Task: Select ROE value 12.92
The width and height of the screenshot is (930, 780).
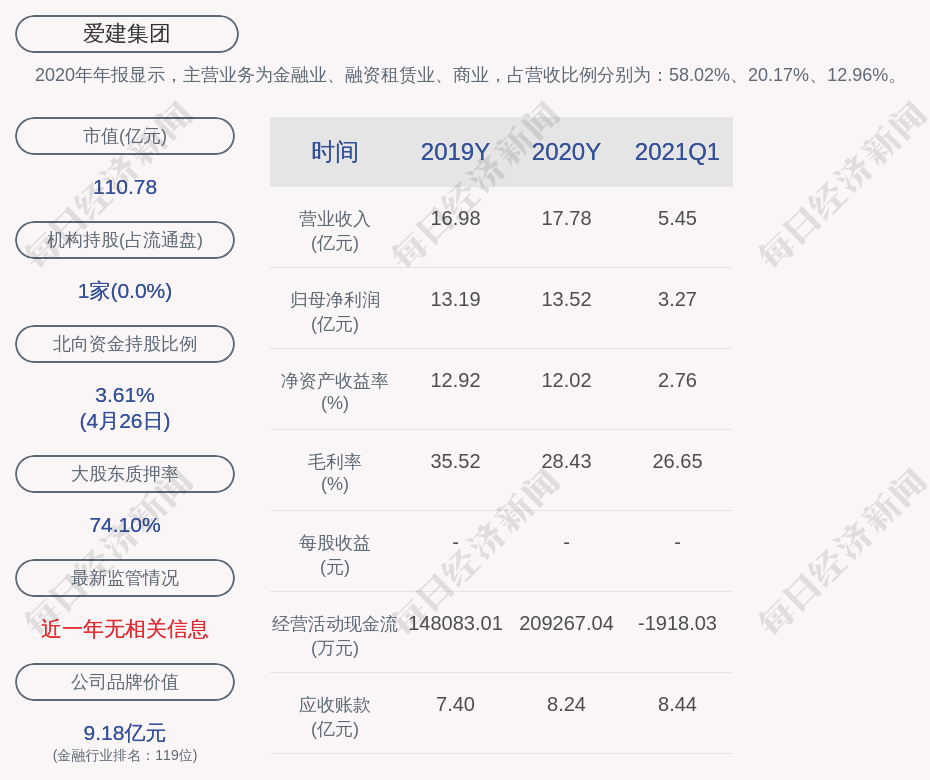Action: click(456, 380)
